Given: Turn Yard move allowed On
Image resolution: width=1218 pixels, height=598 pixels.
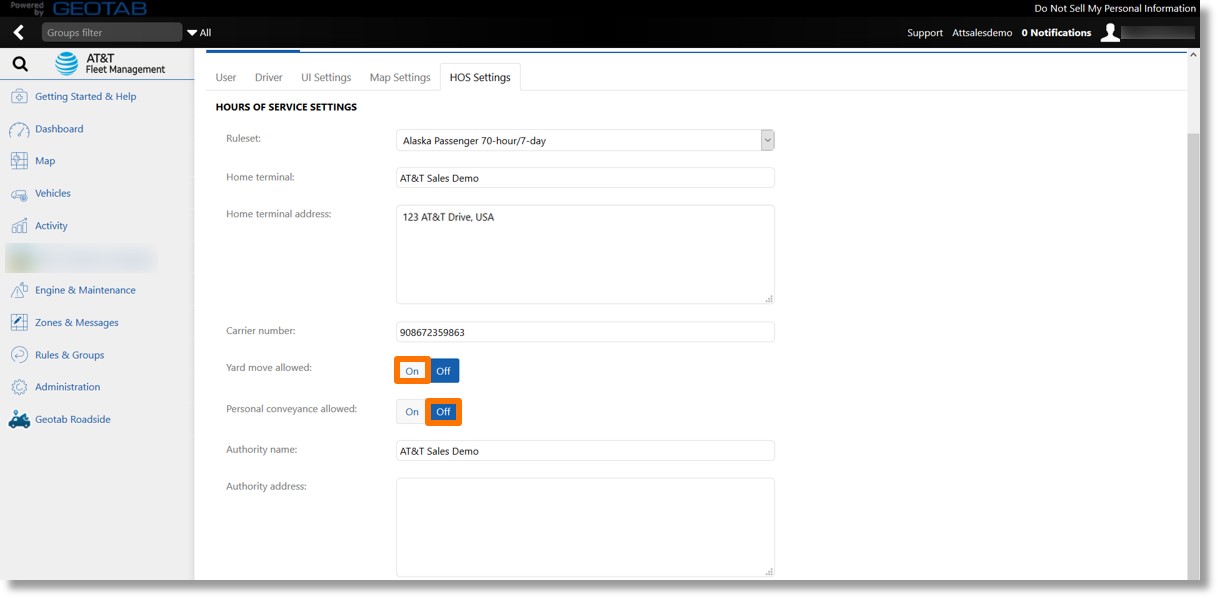Looking at the screenshot, I should click(x=412, y=371).
